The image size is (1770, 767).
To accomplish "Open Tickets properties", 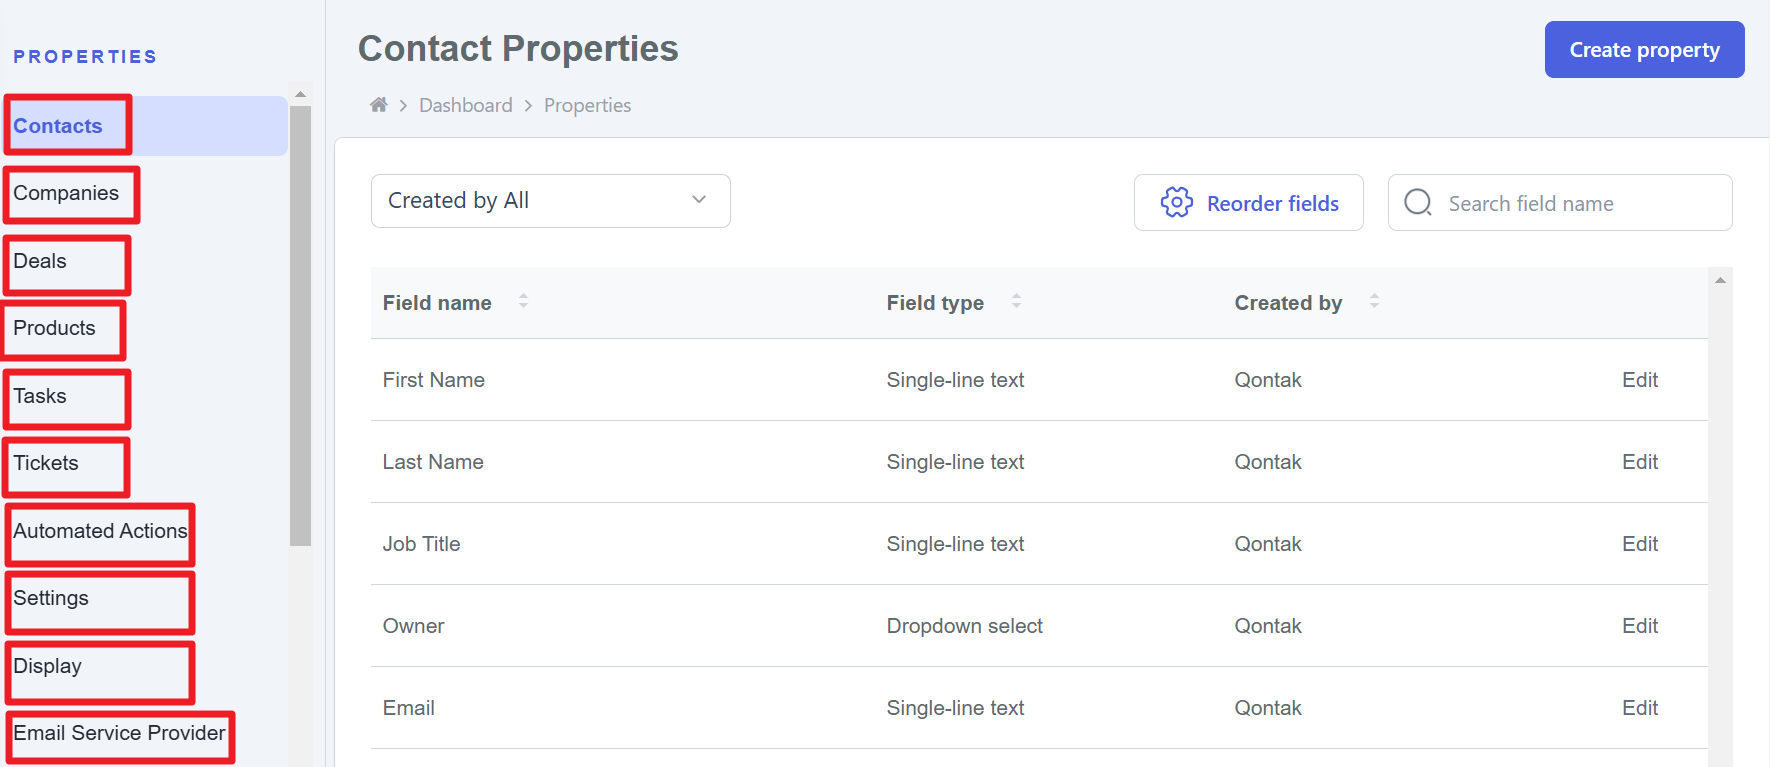I will [46, 463].
